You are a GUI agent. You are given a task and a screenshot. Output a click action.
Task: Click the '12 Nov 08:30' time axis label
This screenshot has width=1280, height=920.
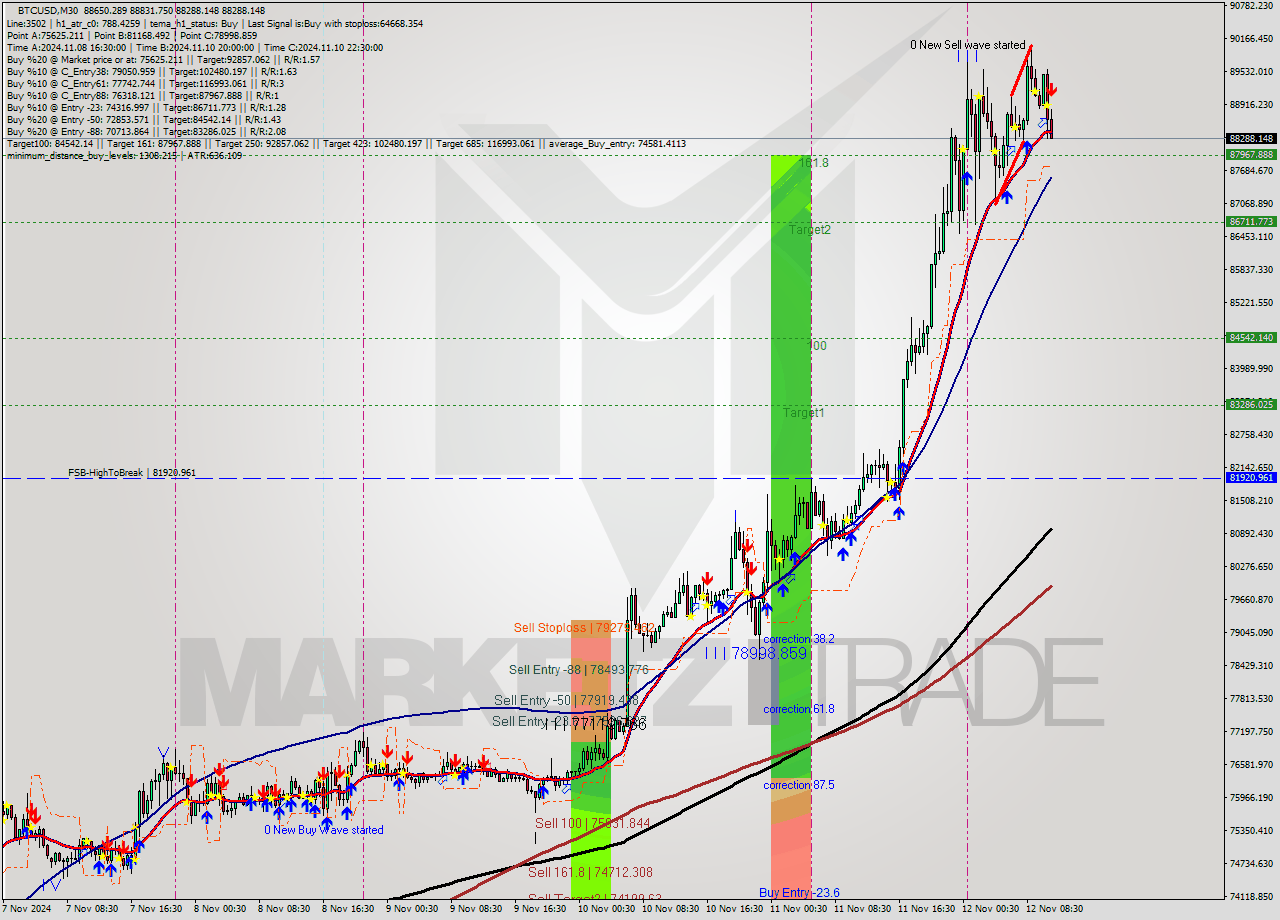pyautogui.click(x=1052, y=909)
